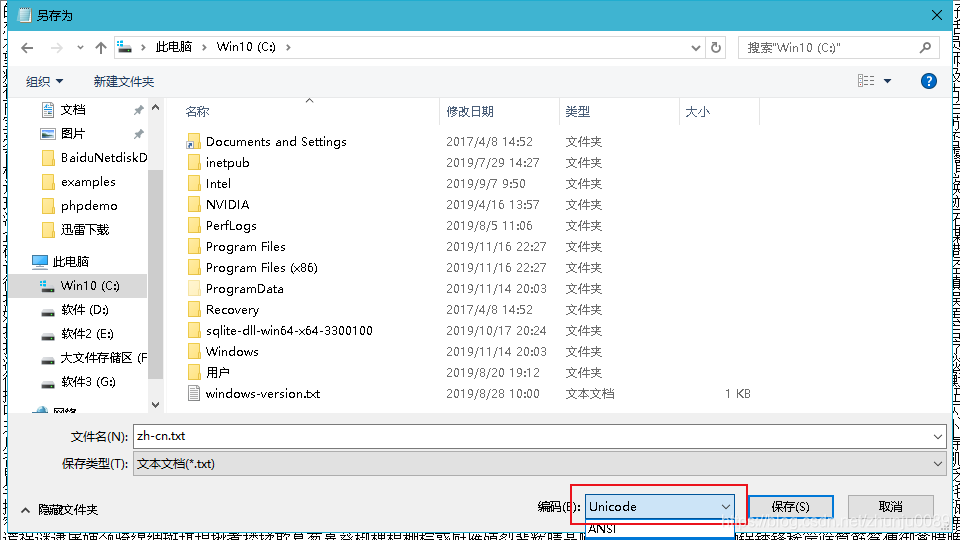Viewport: 960px width, 540px height.
Task: Select Documents and Settings folder icon
Action: click(x=193, y=141)
